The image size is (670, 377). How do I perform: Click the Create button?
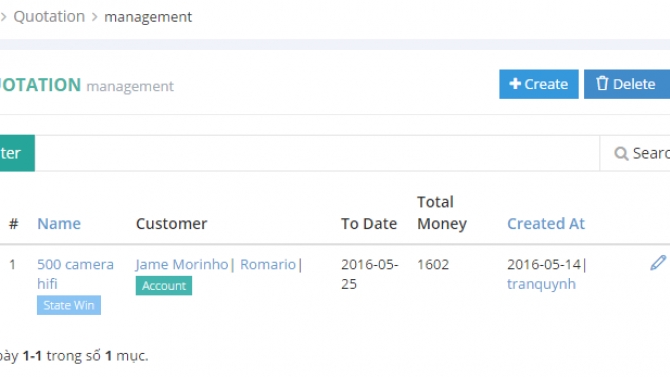(538, 84)
